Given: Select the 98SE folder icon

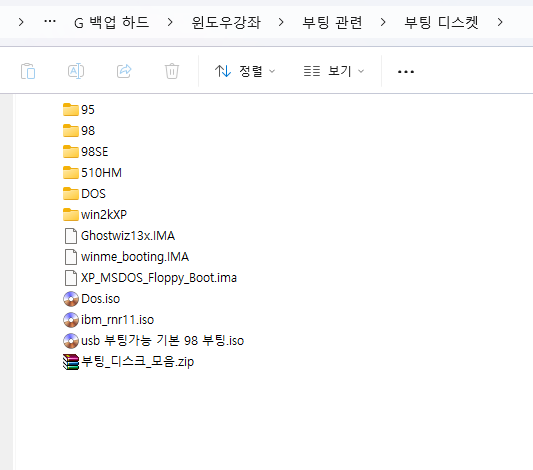Looking at the screenshot, I should click(71, 152).
